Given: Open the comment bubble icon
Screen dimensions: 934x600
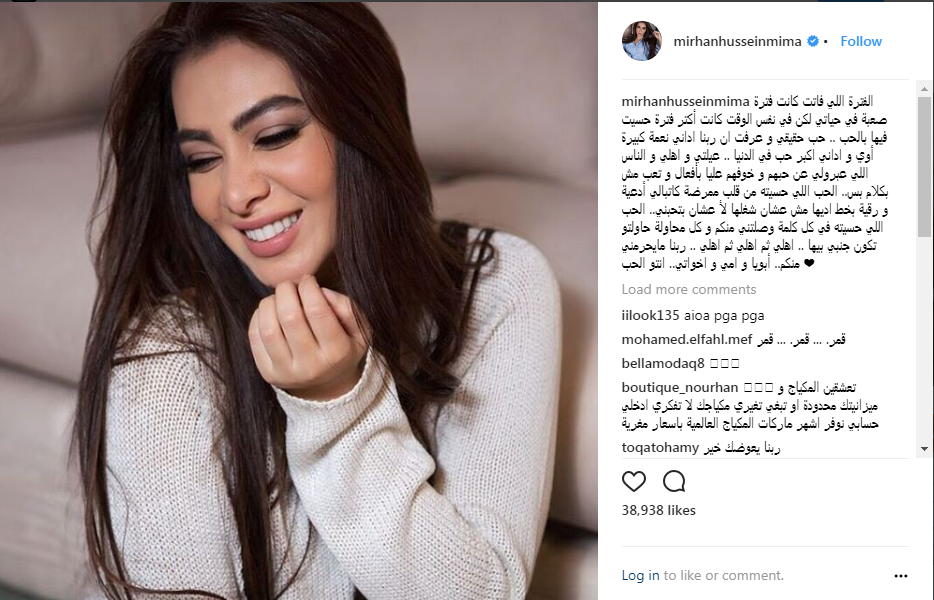Looking at the screenshot, I should (x=674, y=481).
